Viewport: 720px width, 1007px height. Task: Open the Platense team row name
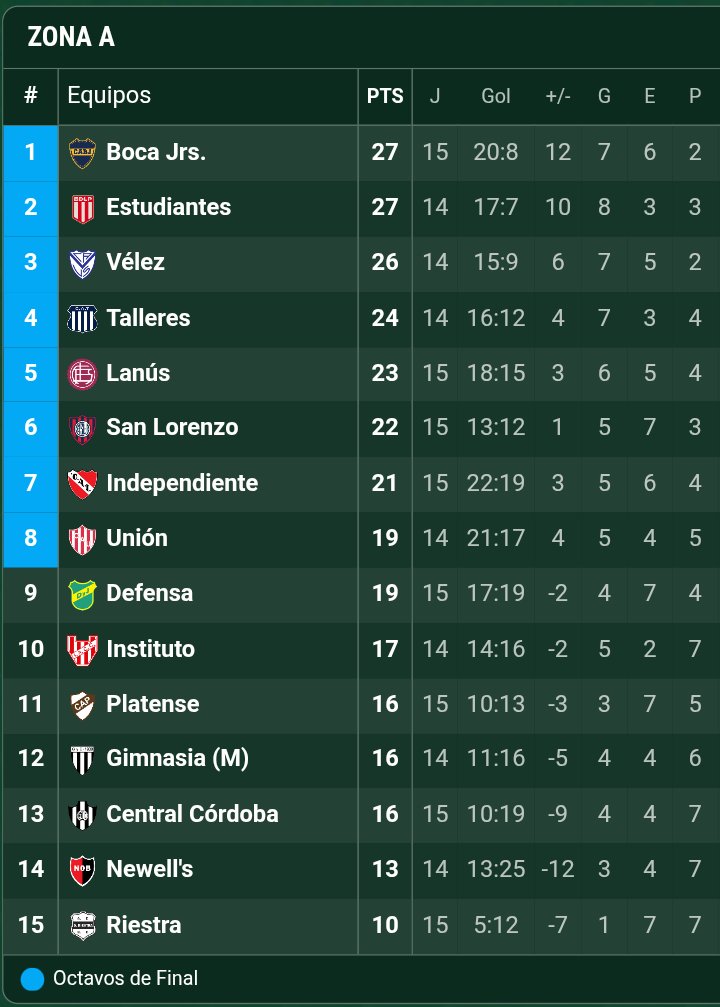153,704
